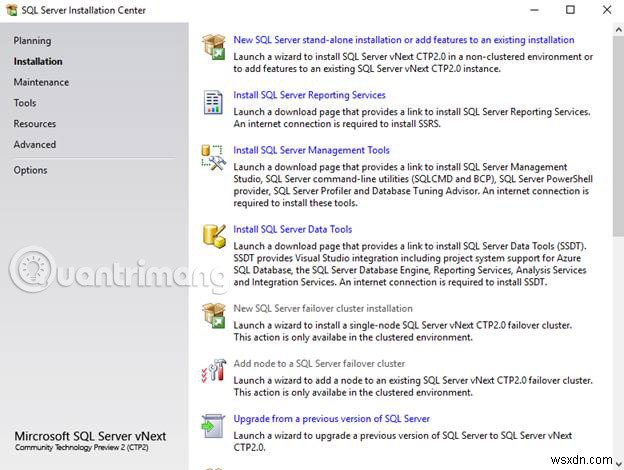Click New SQL Server failover cluster installation

[323, 308]
